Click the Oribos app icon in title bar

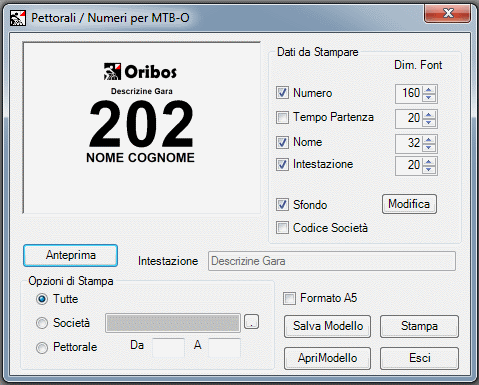coord(17,18)
